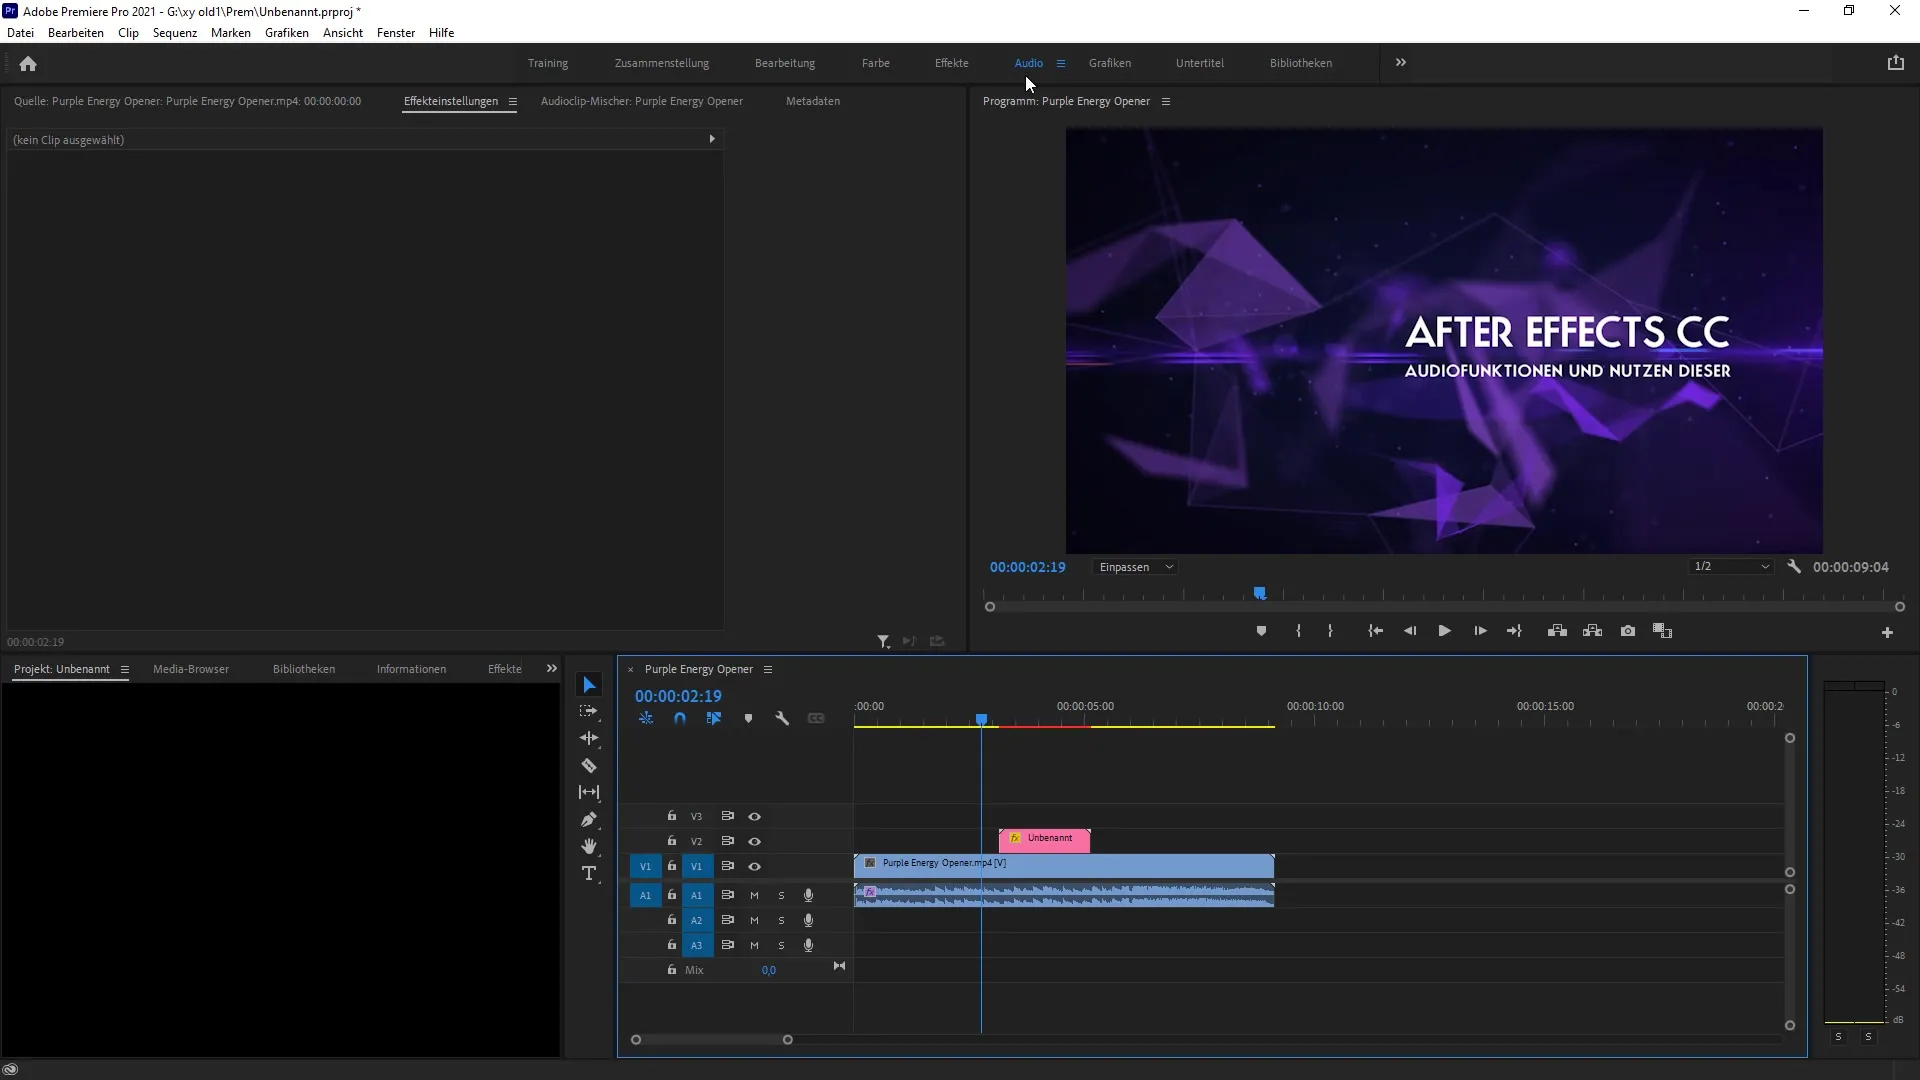Image resolution: width=1920 pixels, height=1080 pixels.
Task: Select the Unbenannt graphic clip
Action: [1044, 840]
